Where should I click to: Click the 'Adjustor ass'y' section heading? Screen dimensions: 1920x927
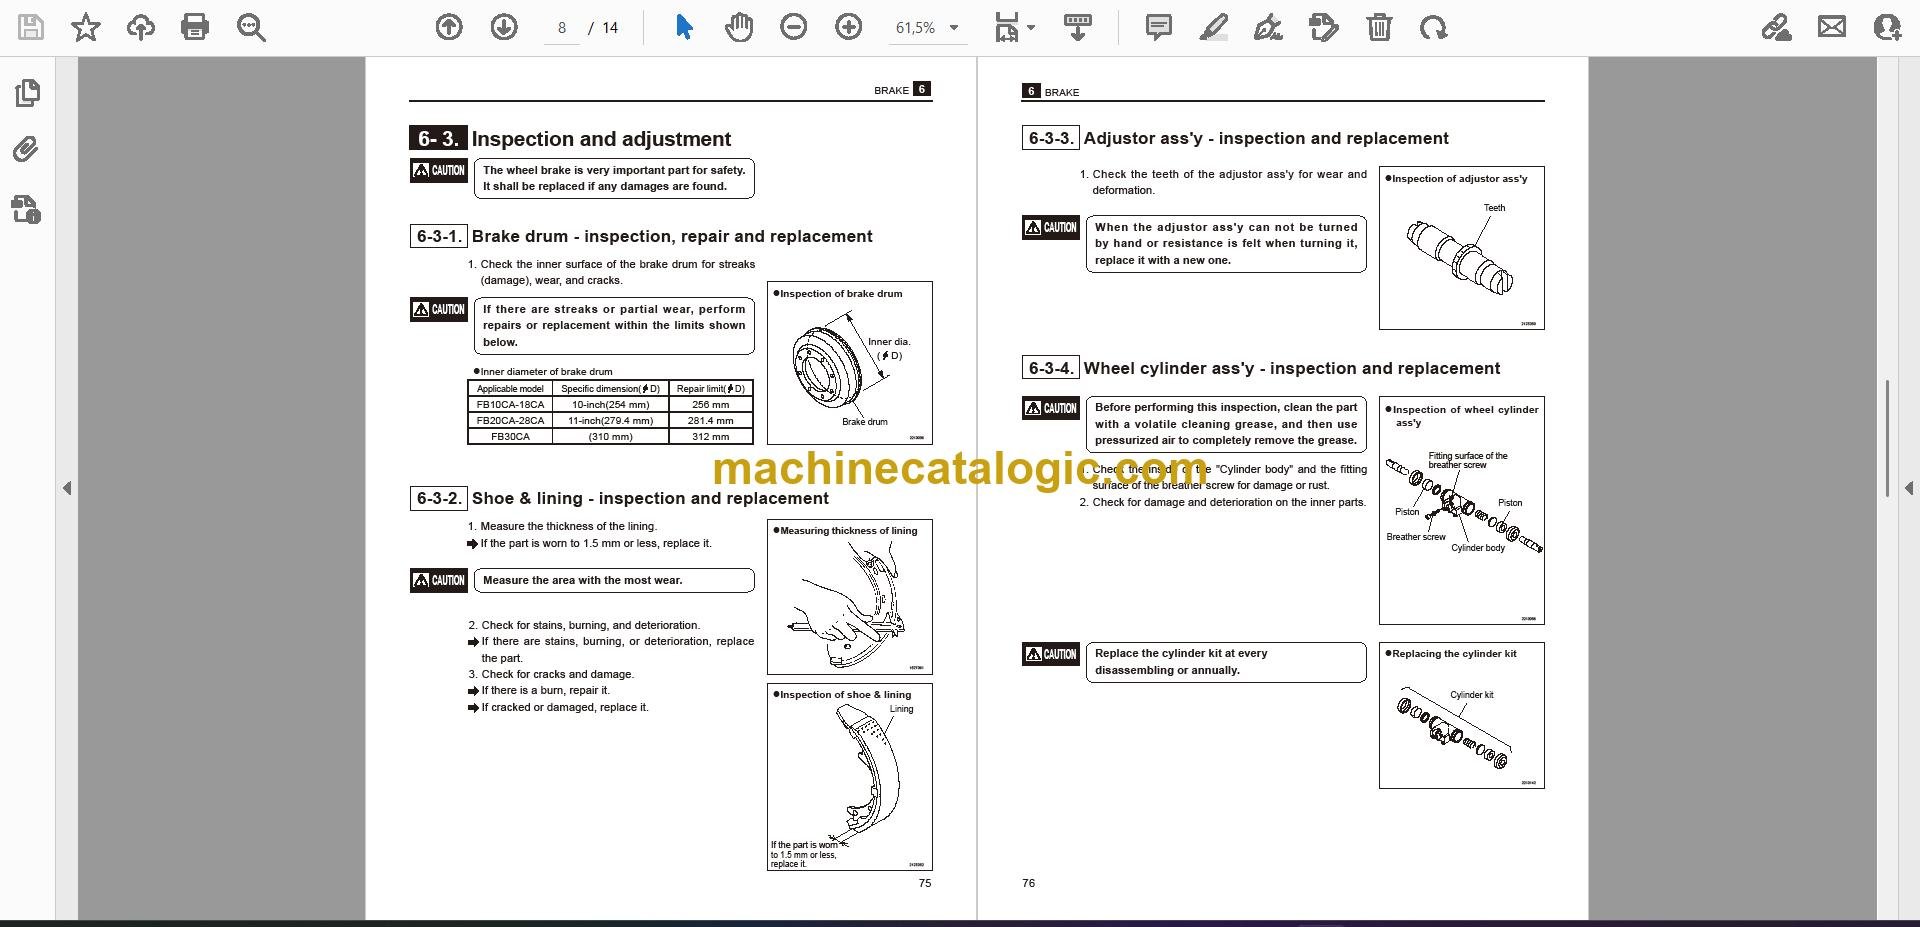point(1266,138)
